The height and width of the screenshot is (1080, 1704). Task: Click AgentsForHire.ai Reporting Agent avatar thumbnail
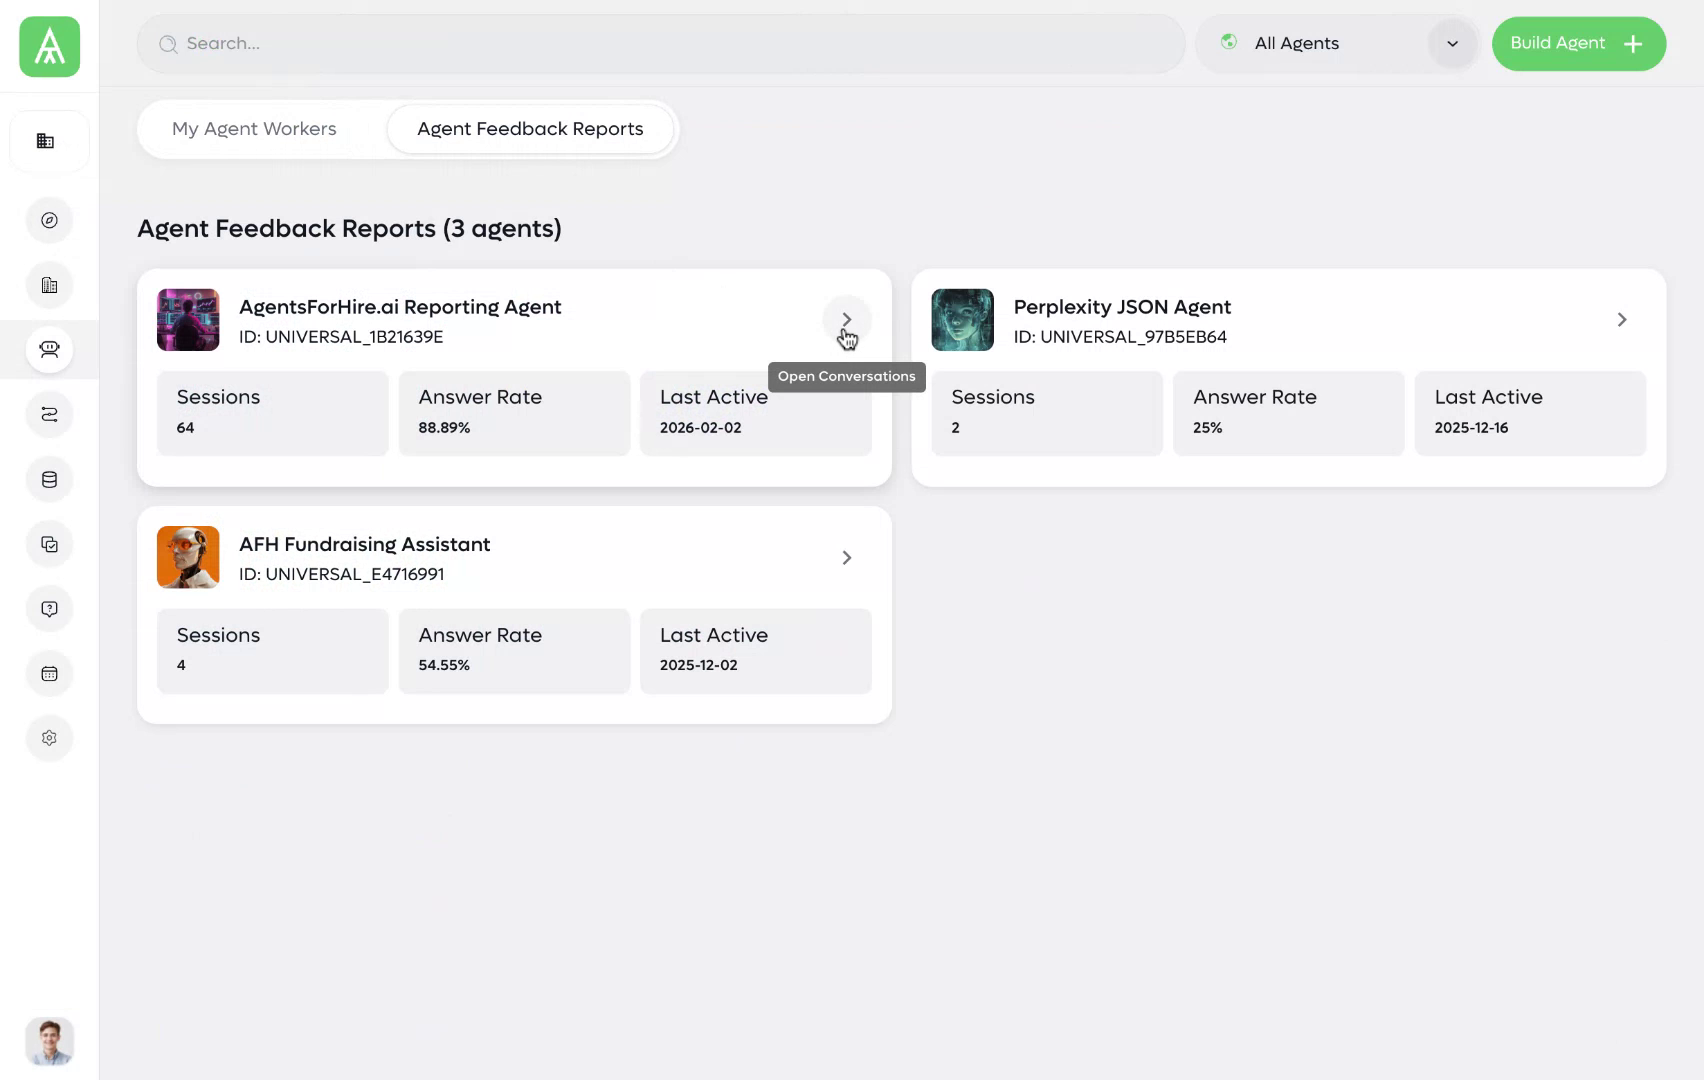(188, 320)
